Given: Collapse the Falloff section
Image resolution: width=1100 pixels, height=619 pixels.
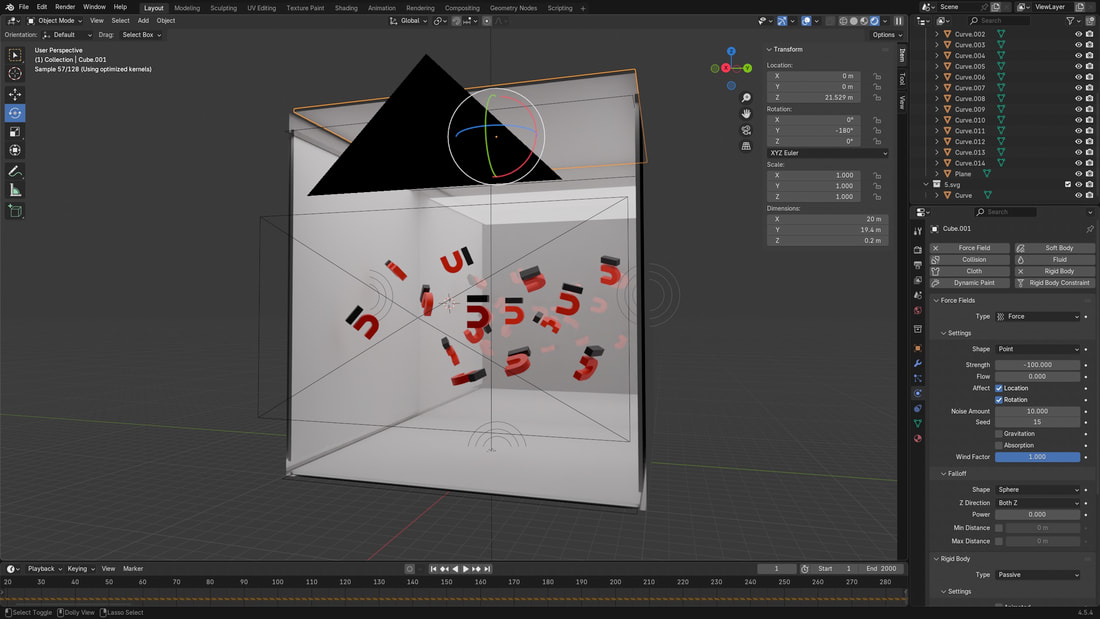Looking at the screenshot, I should tap(956, 474).
